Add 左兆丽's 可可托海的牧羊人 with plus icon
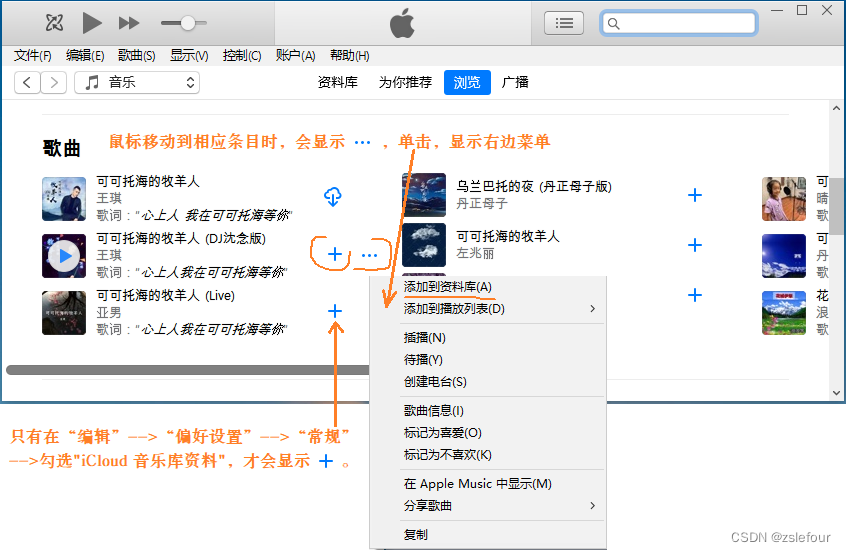The height and width of the screenshot is (552, 846). pos(695,245)
